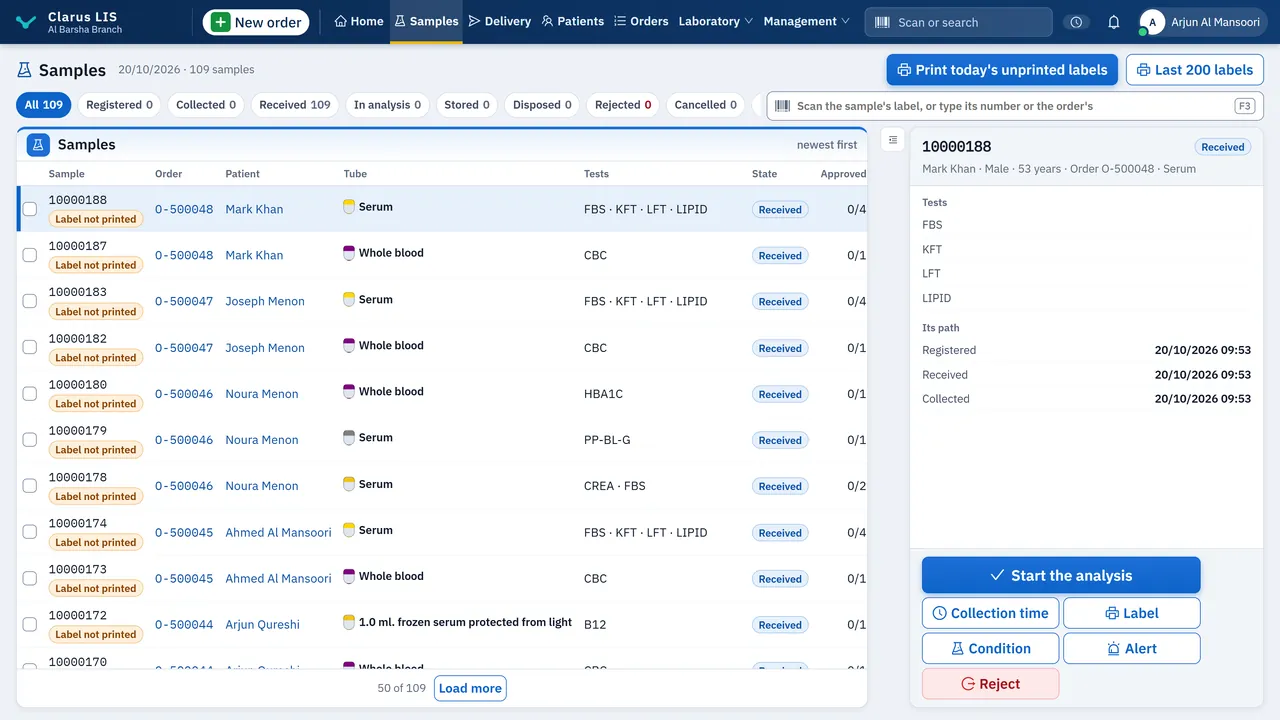Click the Condition button
Viewport: 1280px width, 720px height.
(990, 648)
